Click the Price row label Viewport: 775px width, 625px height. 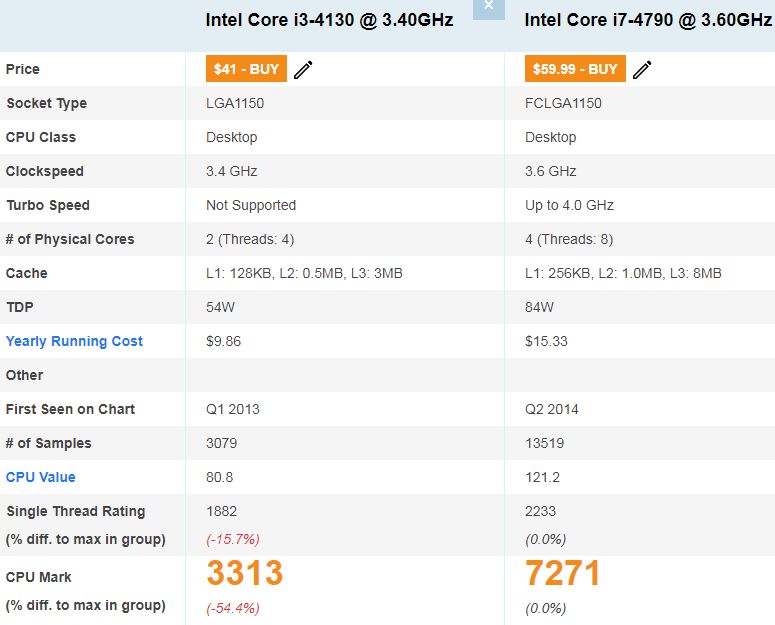[23, 69]
